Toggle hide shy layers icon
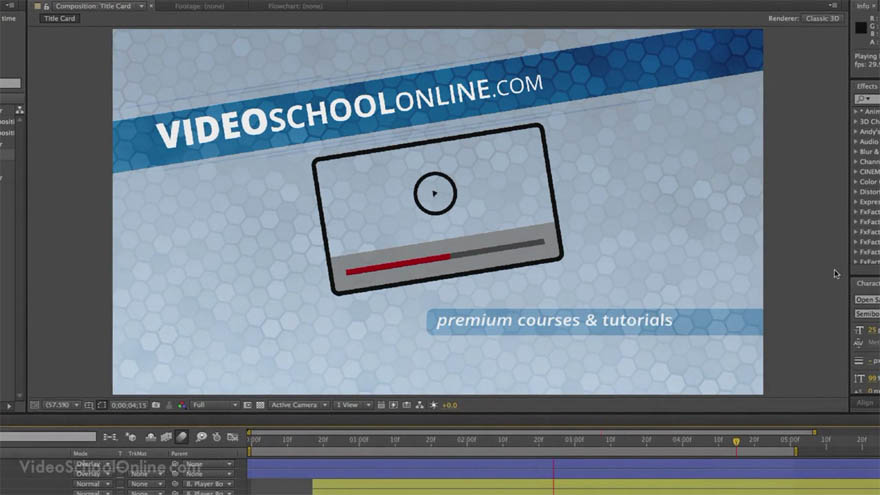This screenshot has height=495, width=880. pyautogui.click(x=150, y=437)
